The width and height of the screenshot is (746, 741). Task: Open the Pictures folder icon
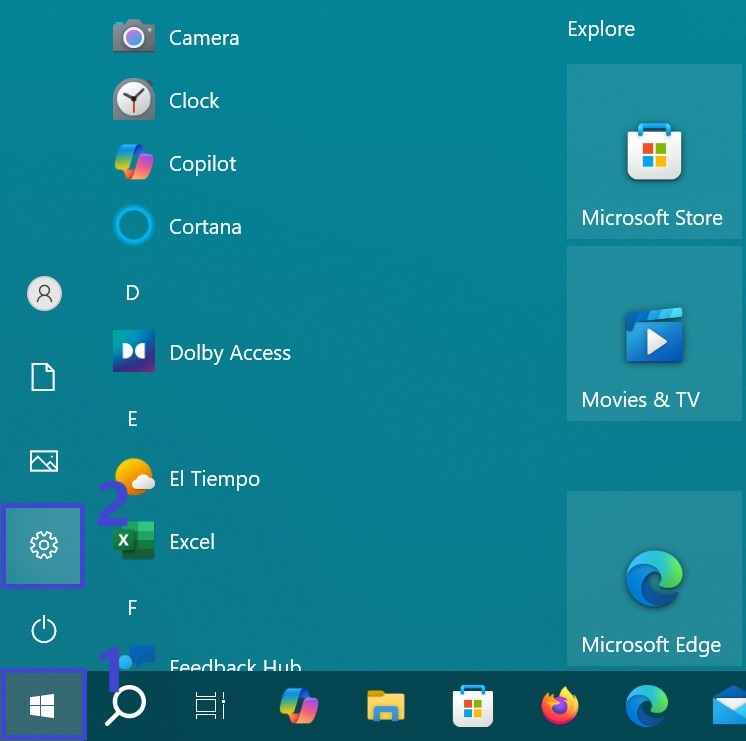coord(43,461)
